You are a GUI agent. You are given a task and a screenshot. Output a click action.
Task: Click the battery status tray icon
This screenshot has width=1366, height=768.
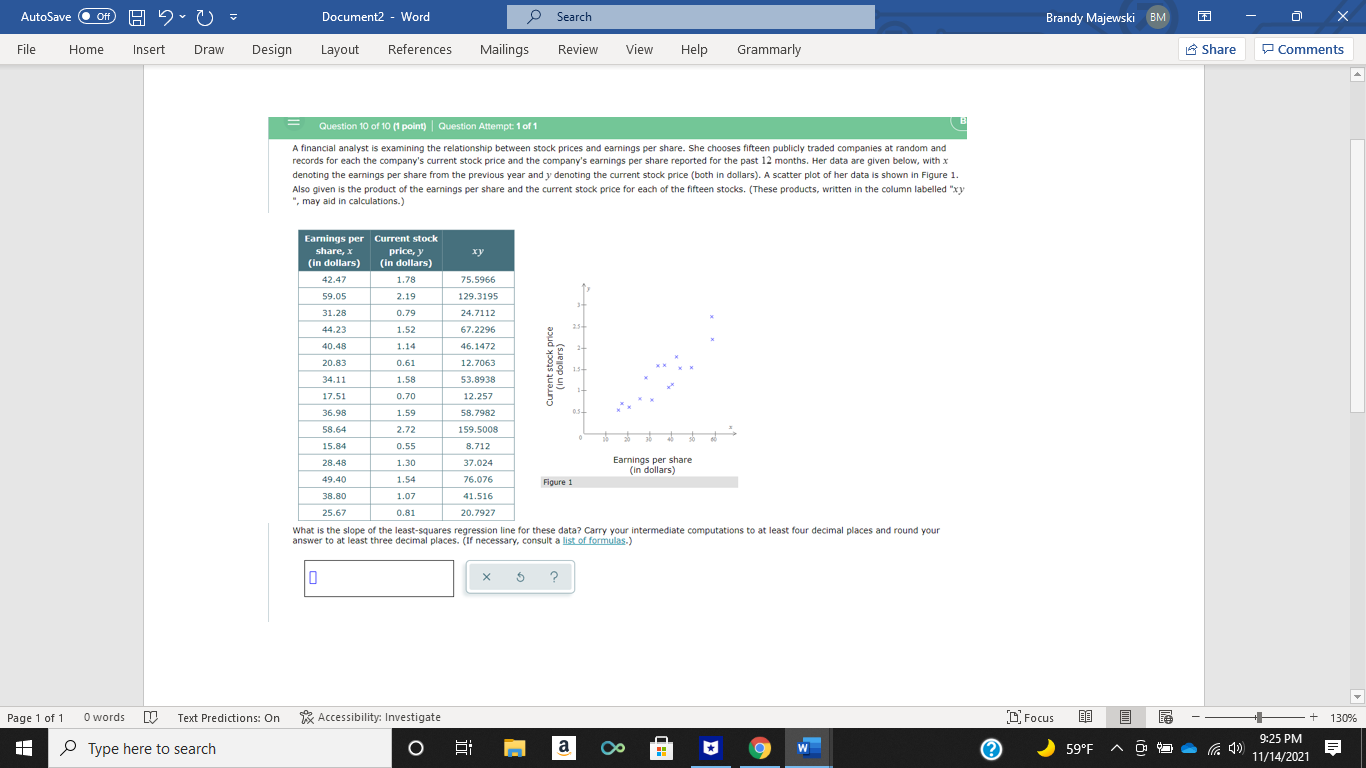(1167, 748)
